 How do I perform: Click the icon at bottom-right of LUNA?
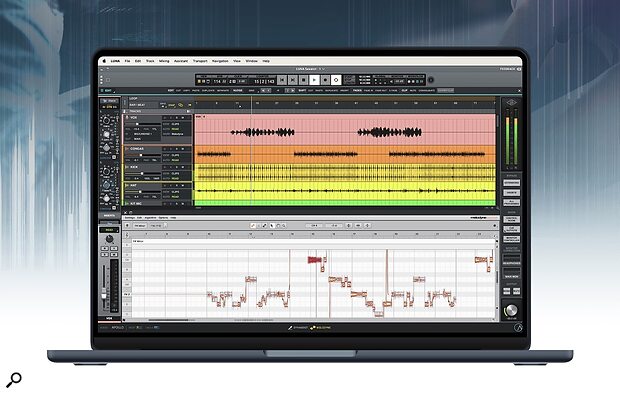518,328
